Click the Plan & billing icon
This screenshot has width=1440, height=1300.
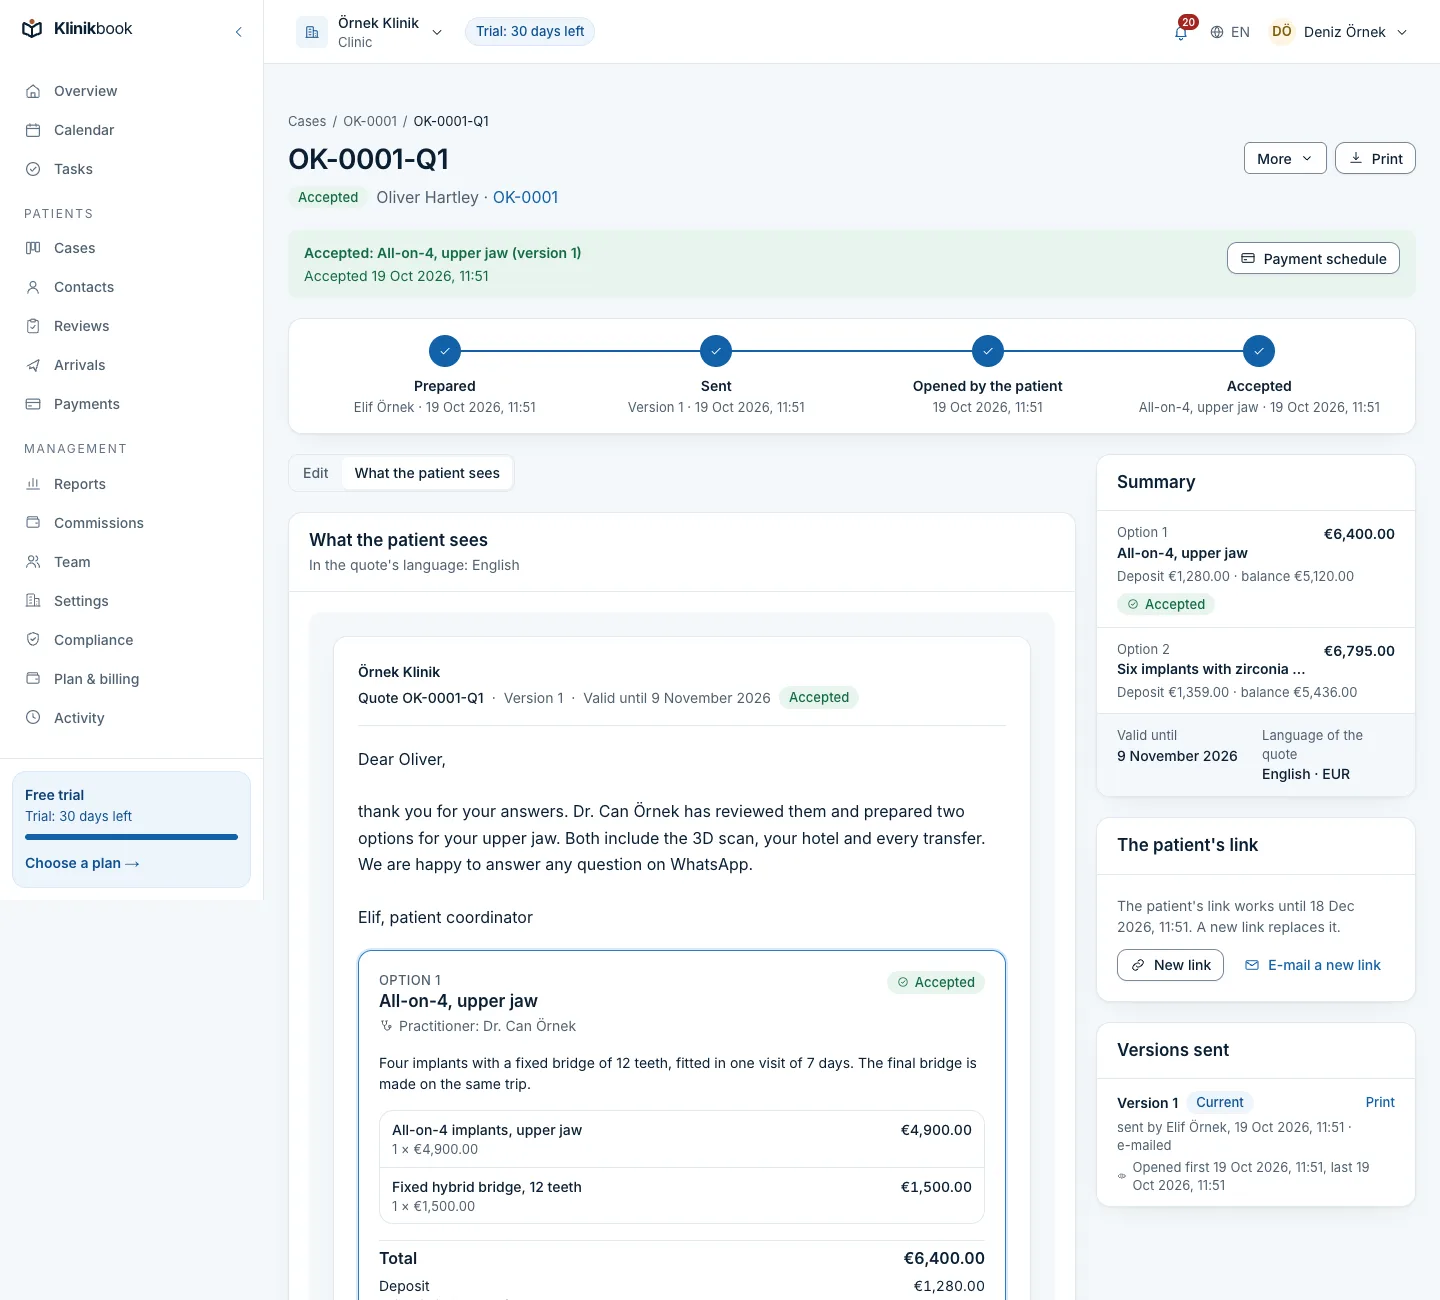[x=33, y=679]
